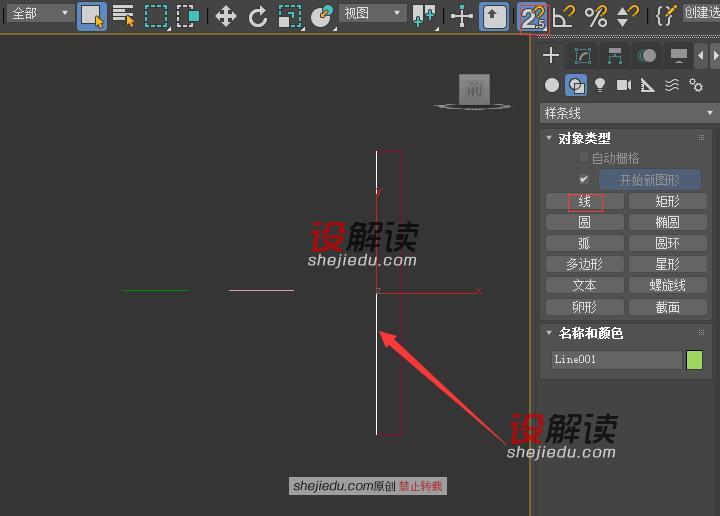Click the 椭圆 button

coord(668,222)
